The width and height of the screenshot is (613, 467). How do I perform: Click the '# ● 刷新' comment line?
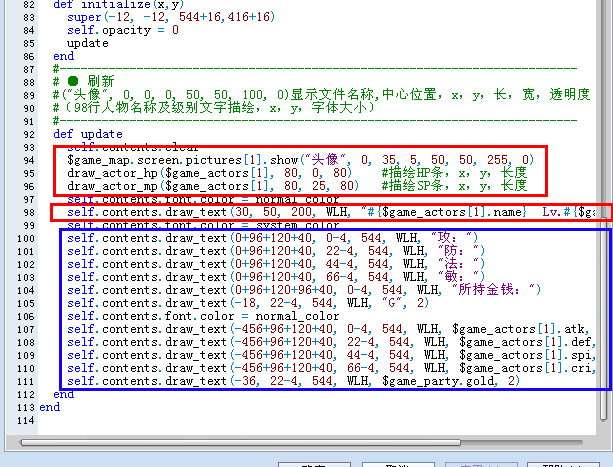click(x=84, y=82)
